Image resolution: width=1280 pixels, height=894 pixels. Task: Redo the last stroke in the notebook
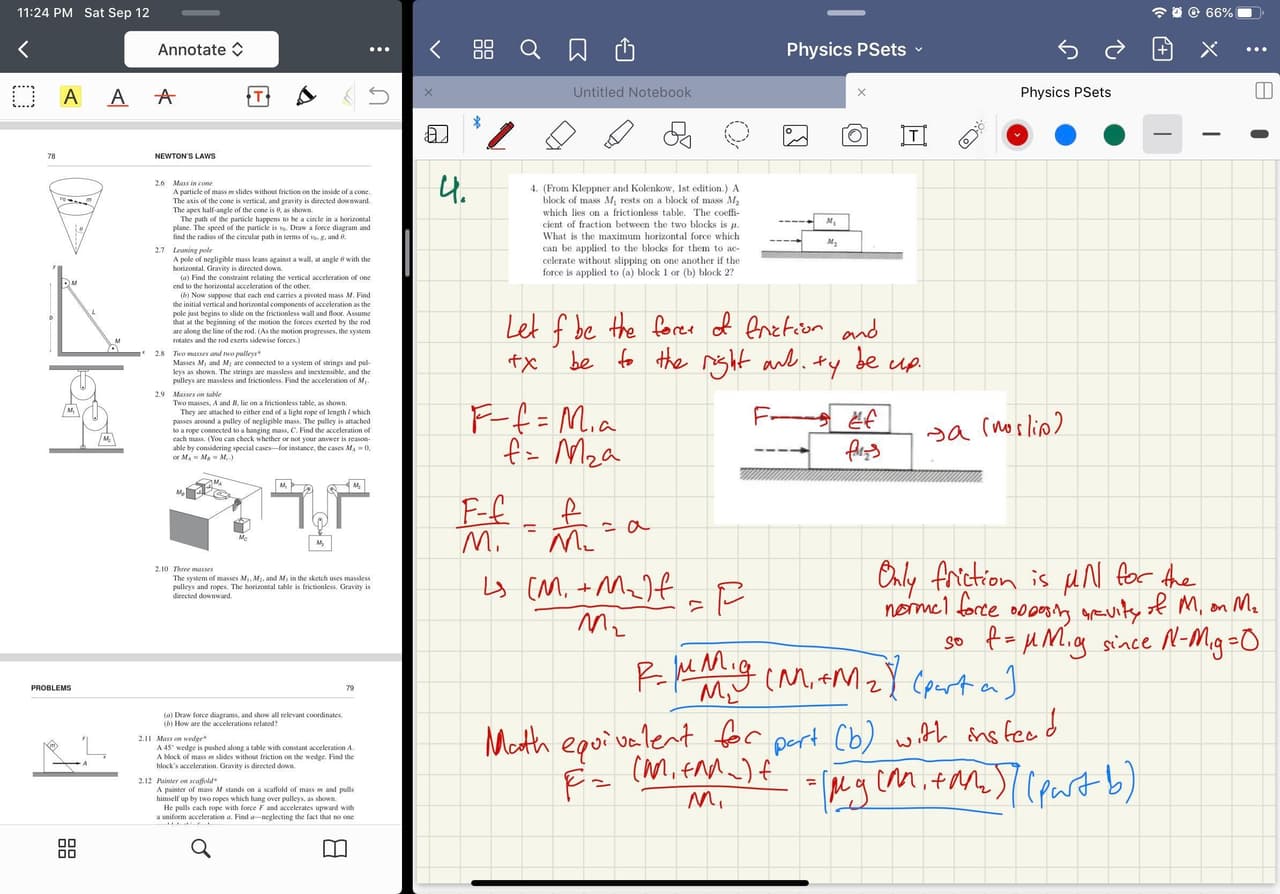click(x=1114, y=49)
